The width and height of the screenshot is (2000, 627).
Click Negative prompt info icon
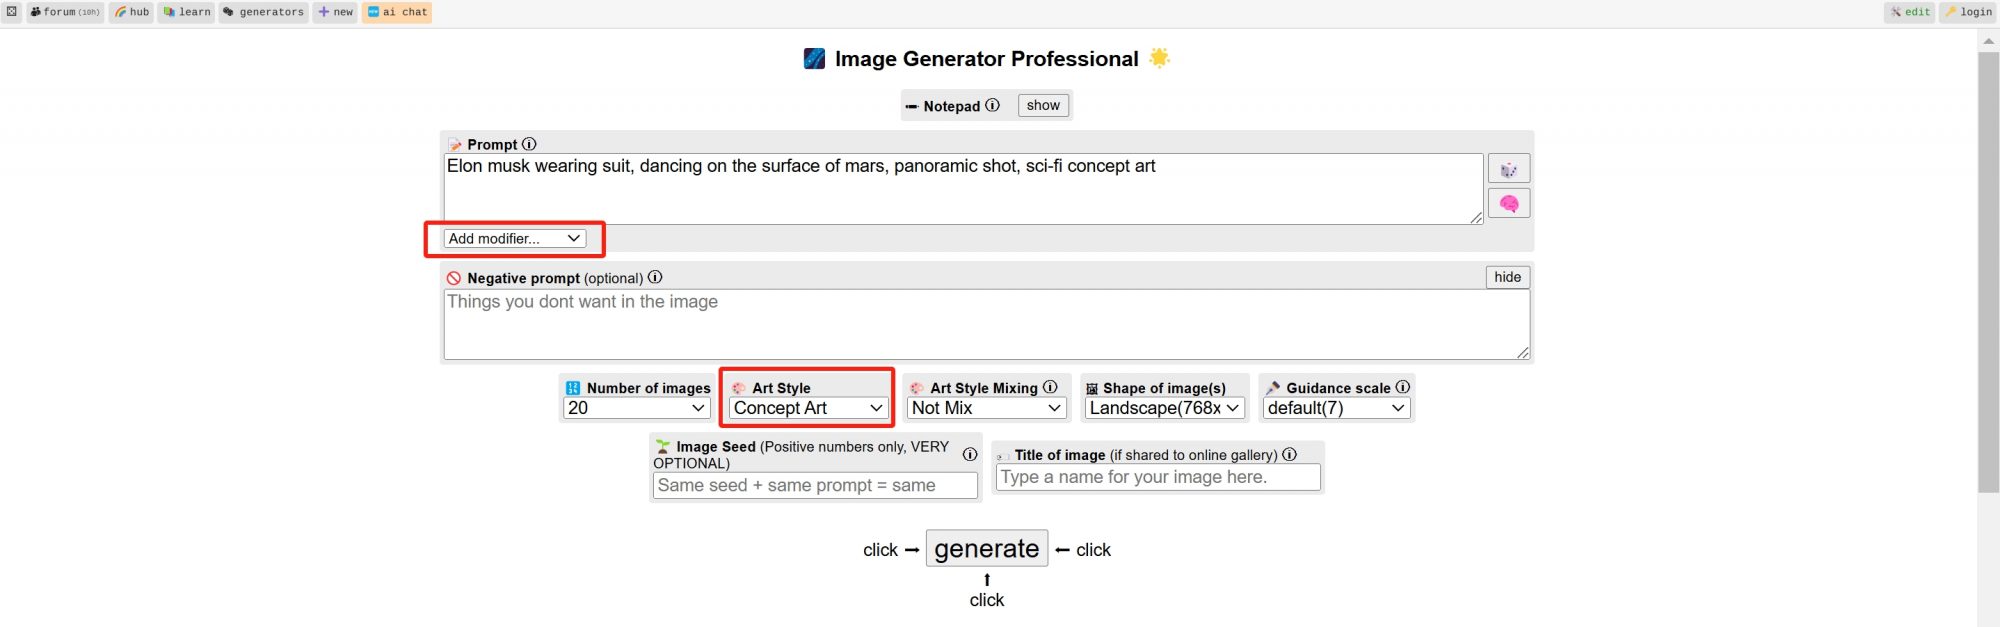[655, 277]
